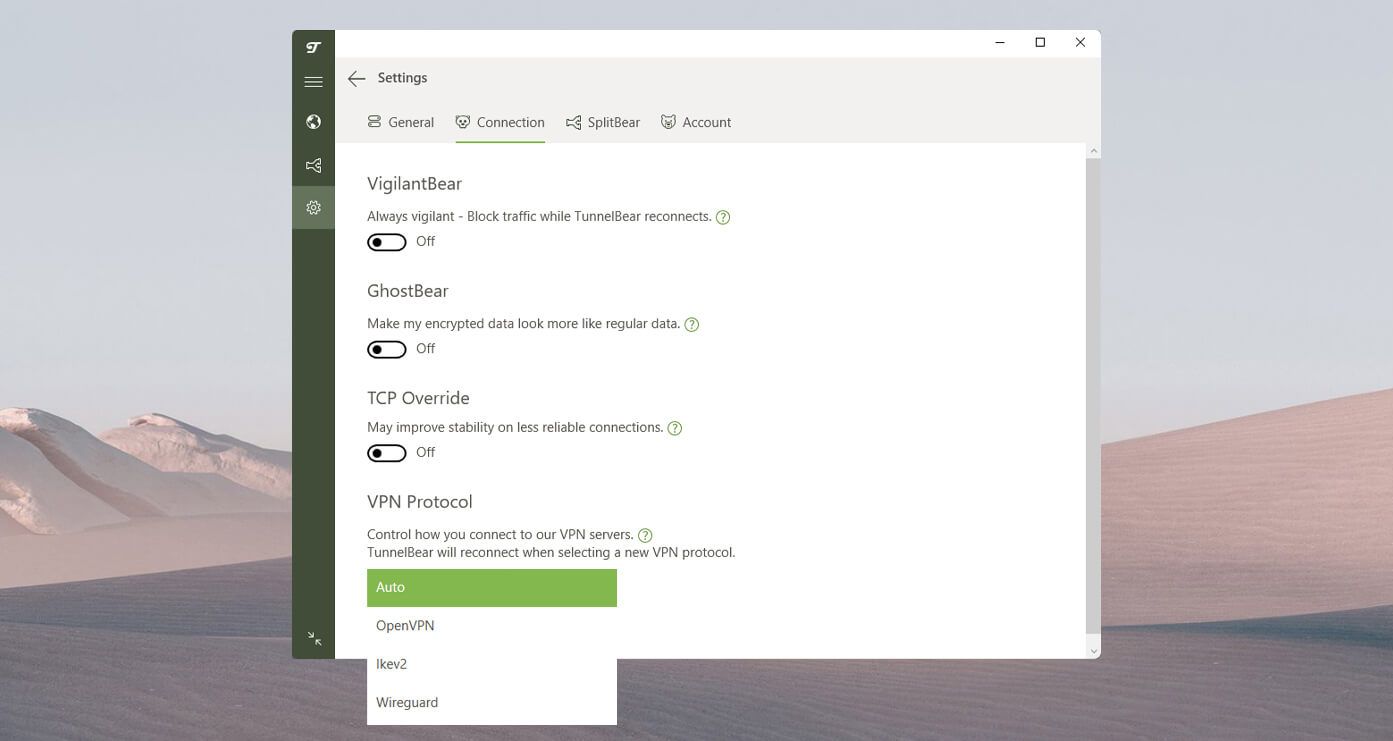Screen dimensions: 1393x741
Task: Choose Wireguard protocol option
Action: point(492,703)
